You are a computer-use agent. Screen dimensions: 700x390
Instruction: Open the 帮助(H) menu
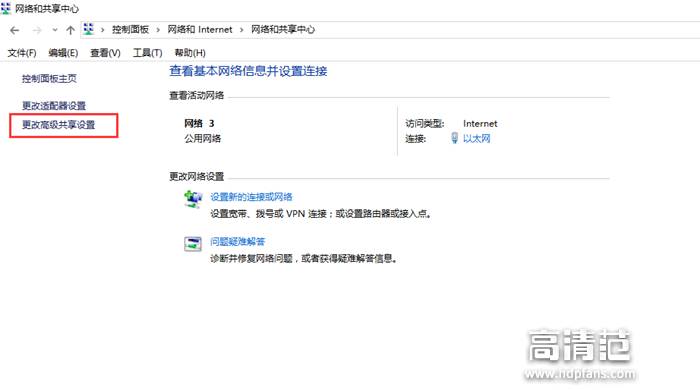190,53
